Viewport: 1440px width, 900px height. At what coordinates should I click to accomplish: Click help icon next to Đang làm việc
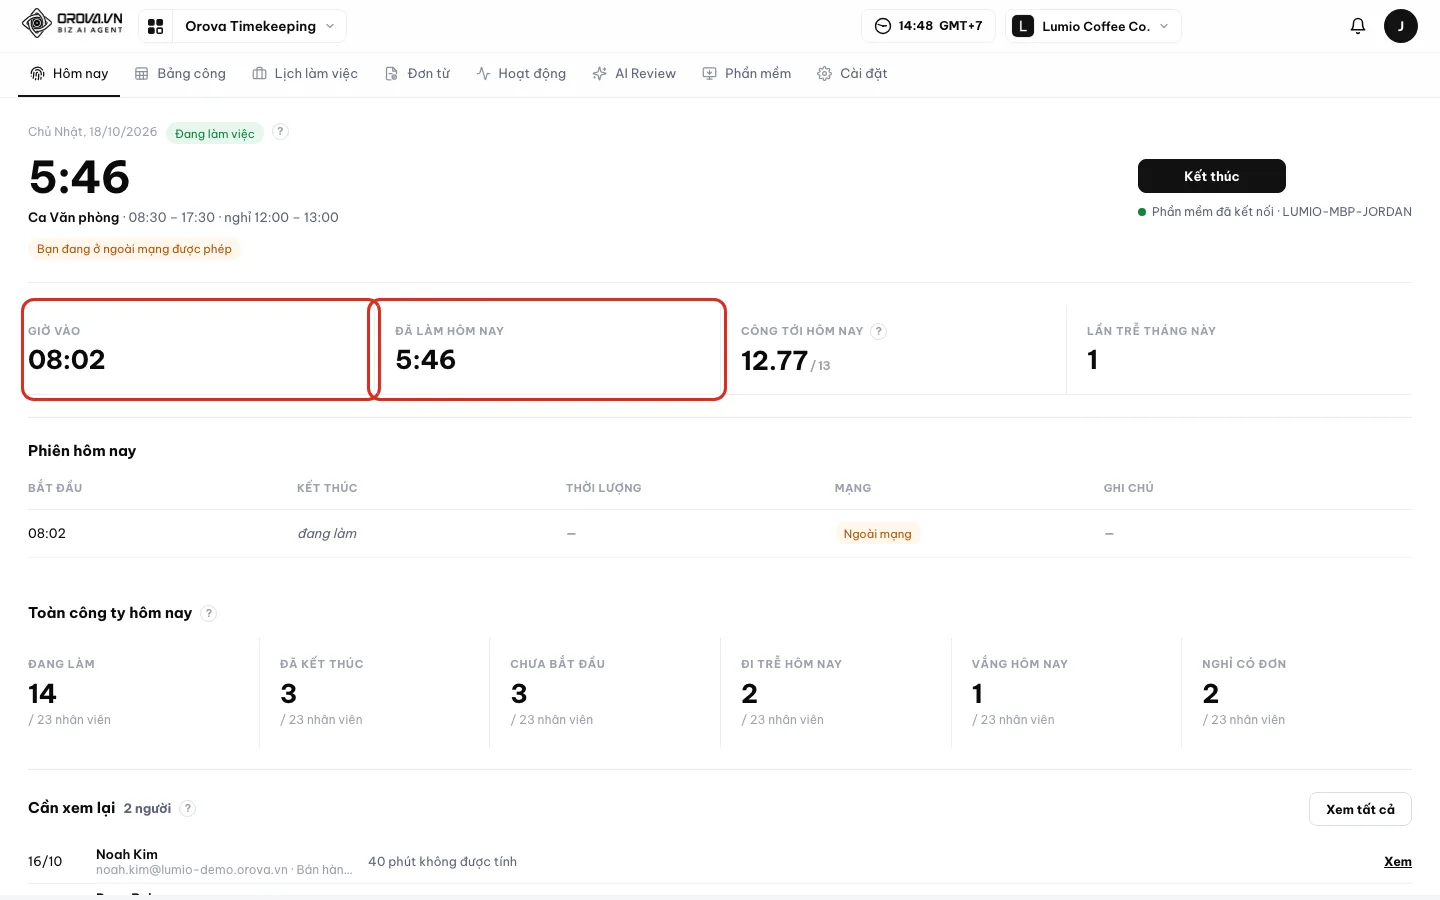coord(281,132)
